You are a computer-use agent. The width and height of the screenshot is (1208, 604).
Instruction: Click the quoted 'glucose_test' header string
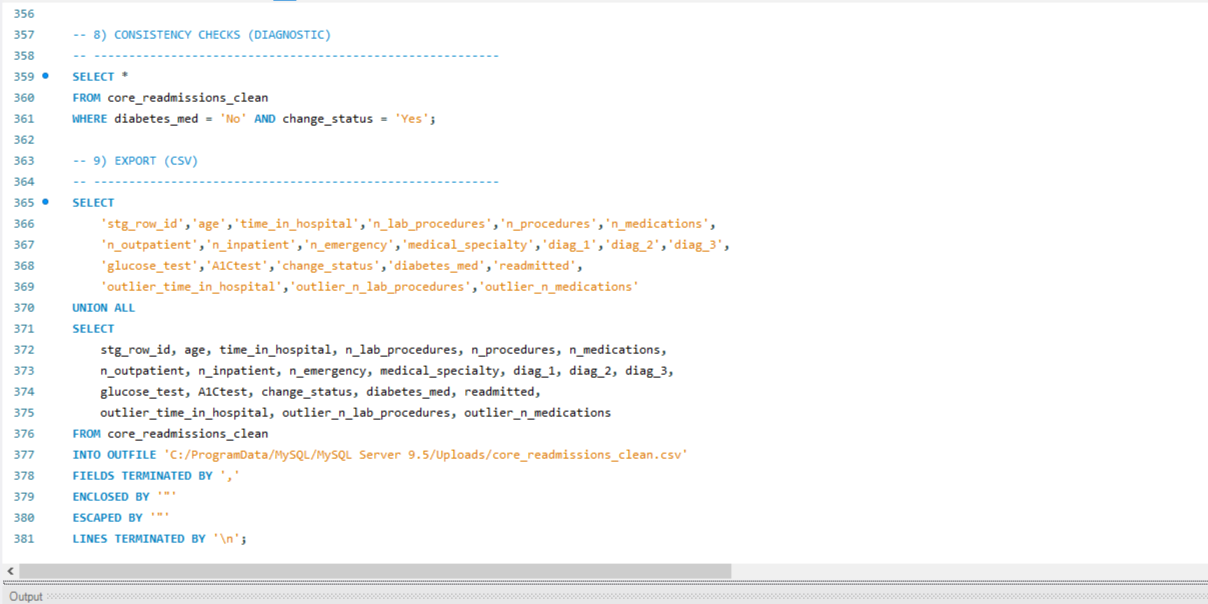(x=149, y=265)
